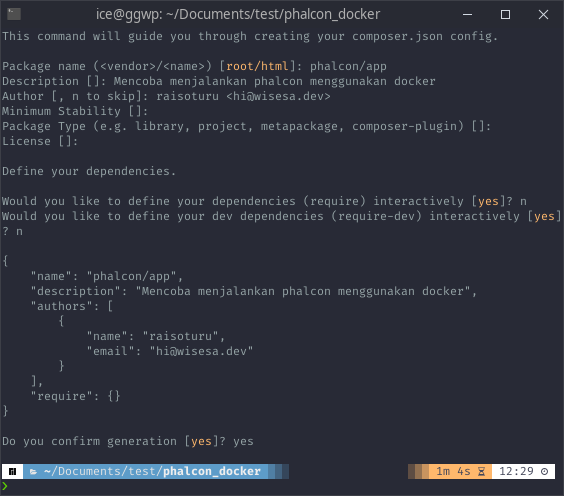Click the hourglass icon beside 1m 4s
The width and height of the screenshot is (564, 496).
coord(481,471)
